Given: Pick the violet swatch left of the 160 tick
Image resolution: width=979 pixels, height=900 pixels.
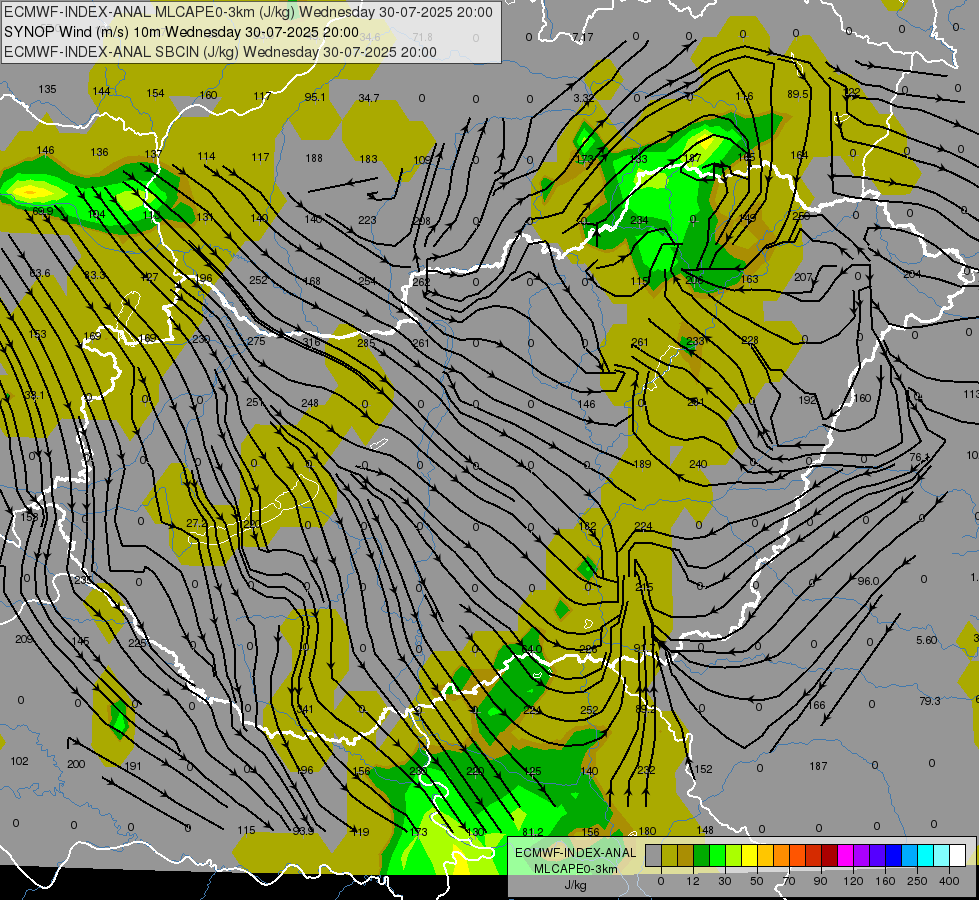Looking at the screenshot, I should click(x=877, y=856).
